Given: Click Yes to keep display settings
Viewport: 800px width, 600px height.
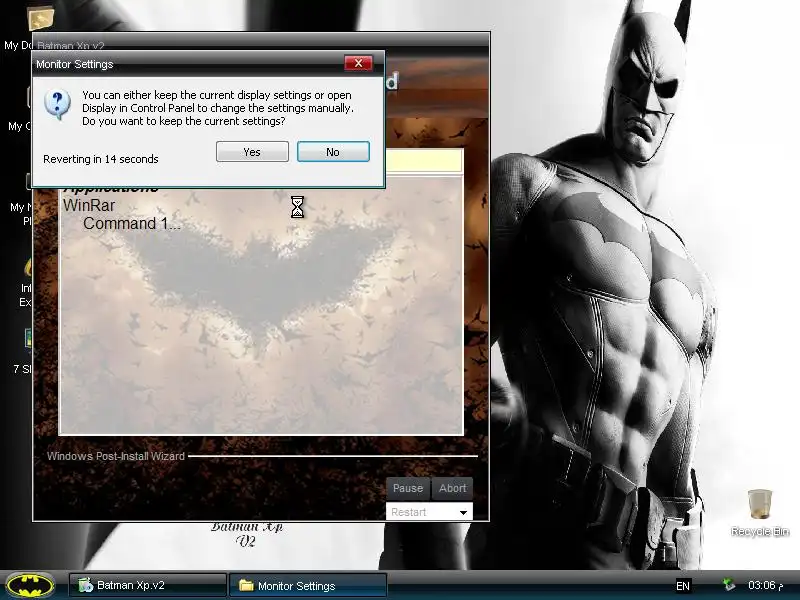Looking at the screenshot, I should point(252,152).
